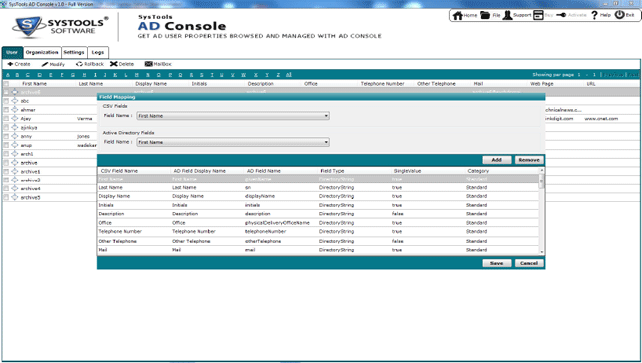642x363 pixels.
Task: Click the Delete toolbar item
Action: pos(122,64)
